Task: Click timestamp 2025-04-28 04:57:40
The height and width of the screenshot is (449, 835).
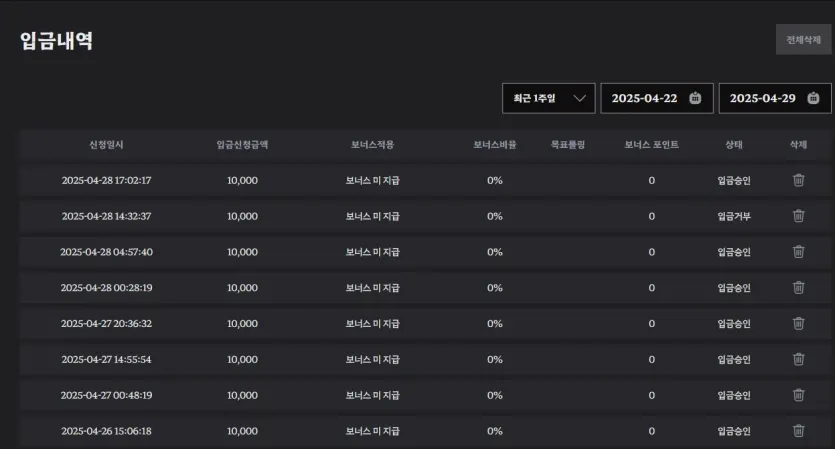Action: click(x=107, y=252)
